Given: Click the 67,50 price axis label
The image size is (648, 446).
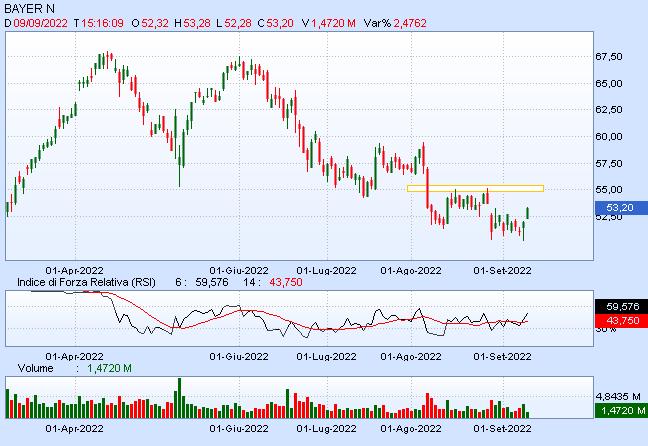Looking at the screenshot, I should pyautogui.click(x=609, y=57).
